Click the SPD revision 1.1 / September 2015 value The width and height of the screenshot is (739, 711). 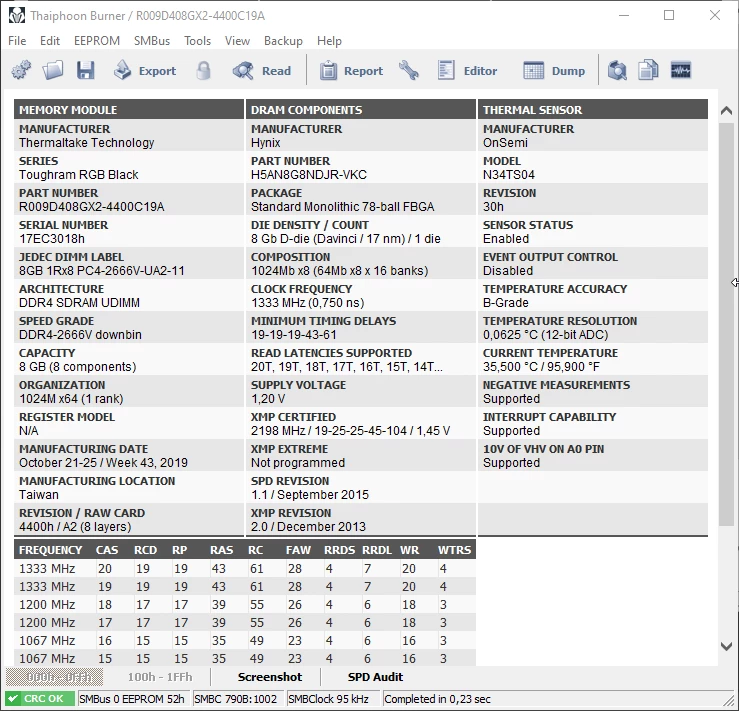click(x=310, y=495)
